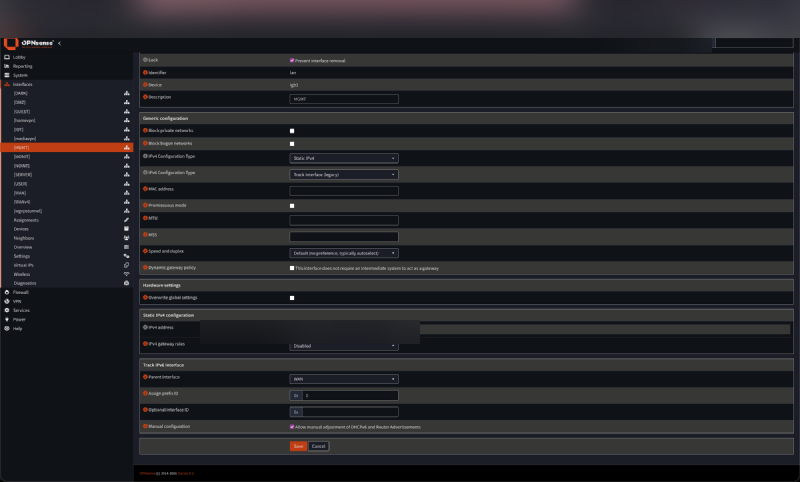The image size is (800, 482).
Task: Click the icon beside Devices
Action: pyautogui.click(x=127, y=229)
